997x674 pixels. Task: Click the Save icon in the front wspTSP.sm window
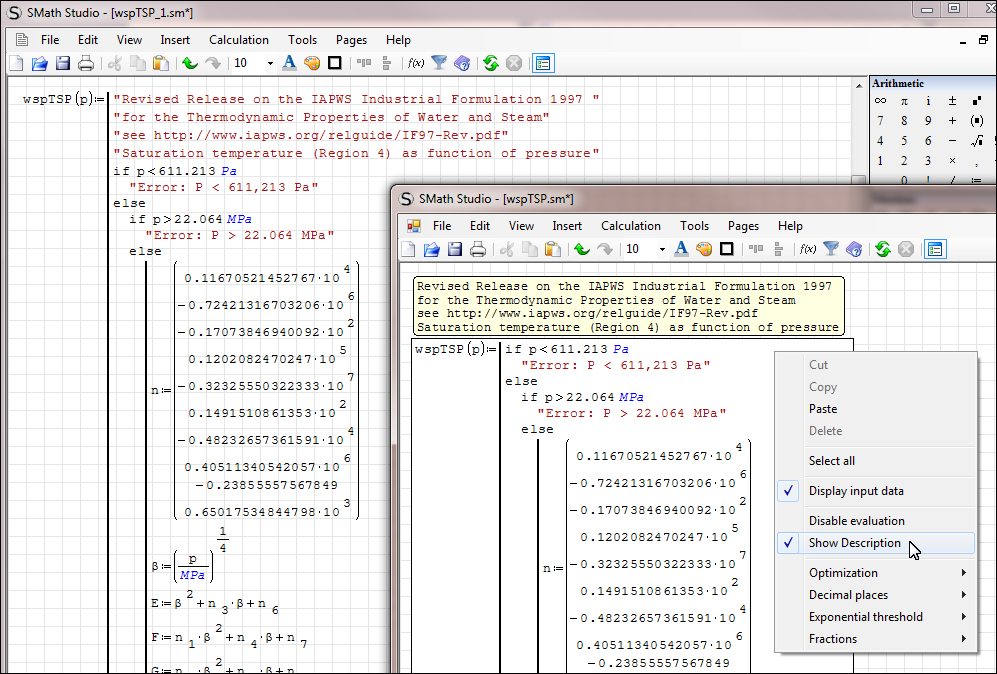454,249
